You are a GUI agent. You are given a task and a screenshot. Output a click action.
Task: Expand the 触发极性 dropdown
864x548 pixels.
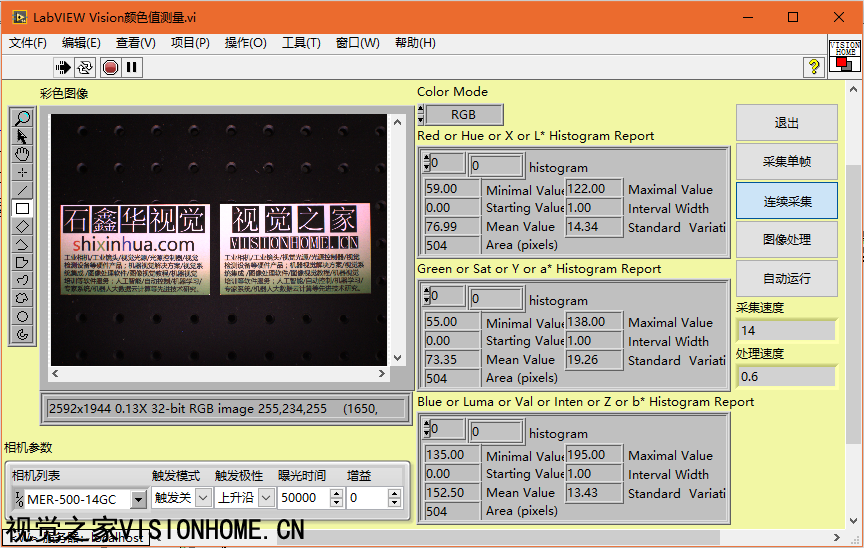[266, 497]
